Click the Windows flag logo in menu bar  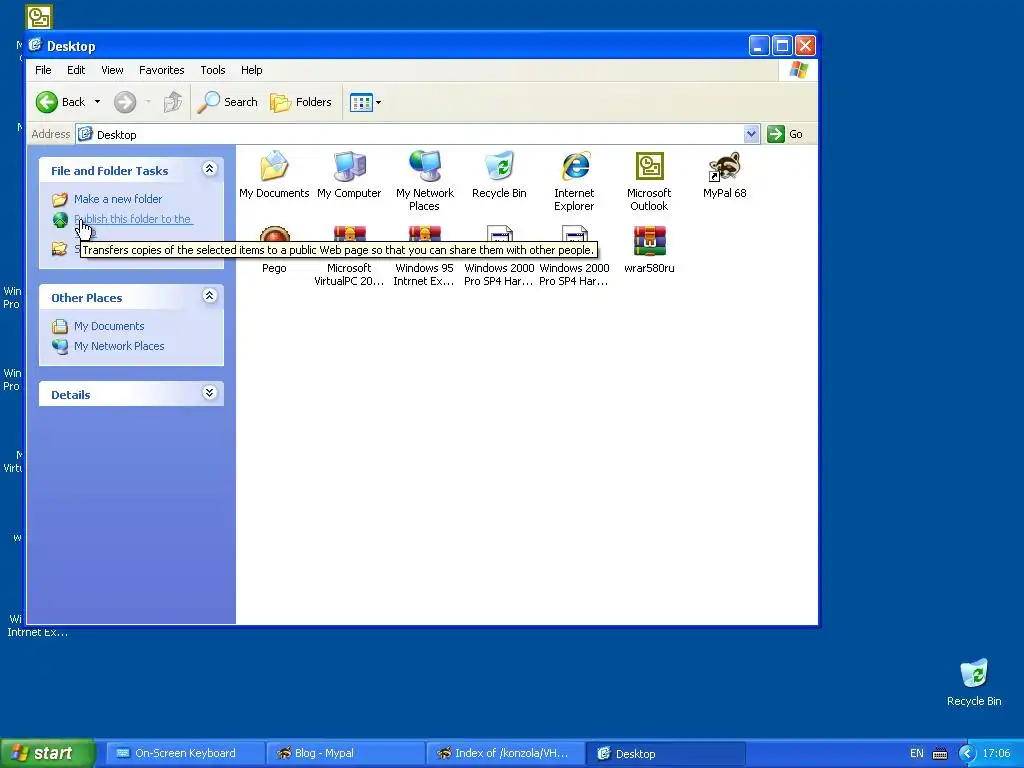[798, 70]
